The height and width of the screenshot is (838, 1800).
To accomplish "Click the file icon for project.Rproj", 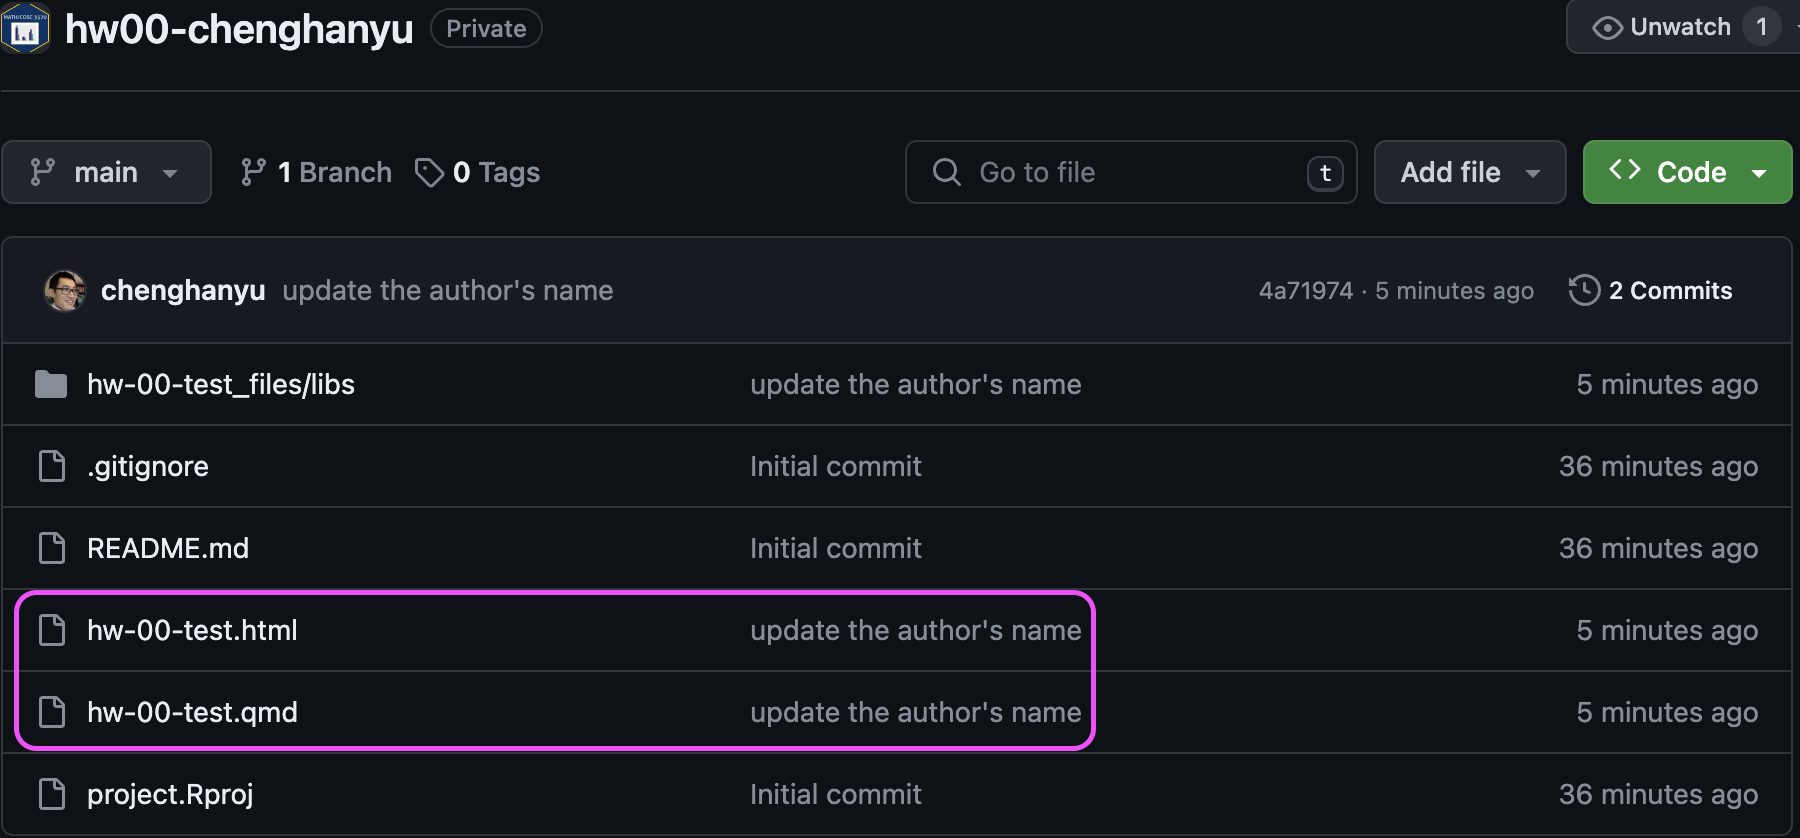I will 51,794.
